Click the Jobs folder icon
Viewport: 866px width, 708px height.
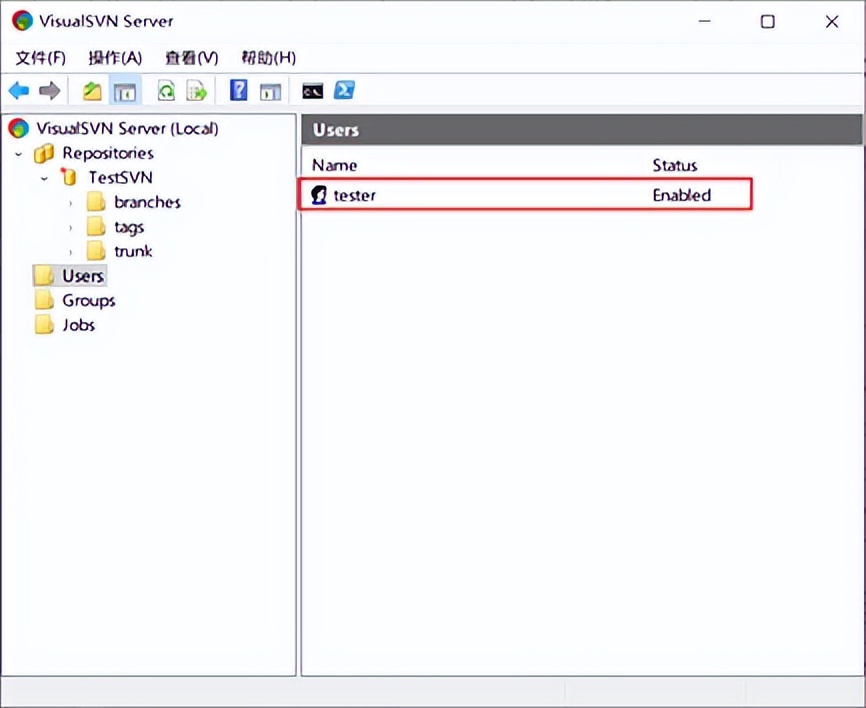pyautogui.click(x=44, y=324)
